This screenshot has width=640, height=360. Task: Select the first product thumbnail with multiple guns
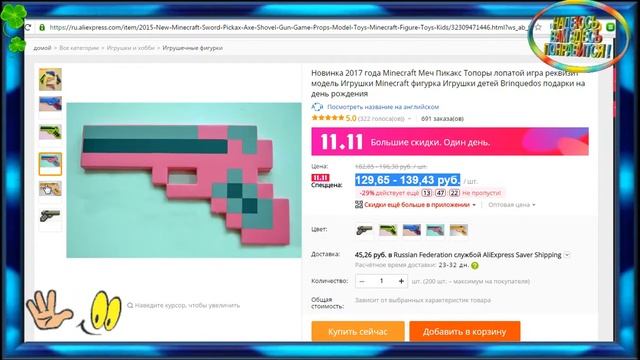(x=50, y=79)
